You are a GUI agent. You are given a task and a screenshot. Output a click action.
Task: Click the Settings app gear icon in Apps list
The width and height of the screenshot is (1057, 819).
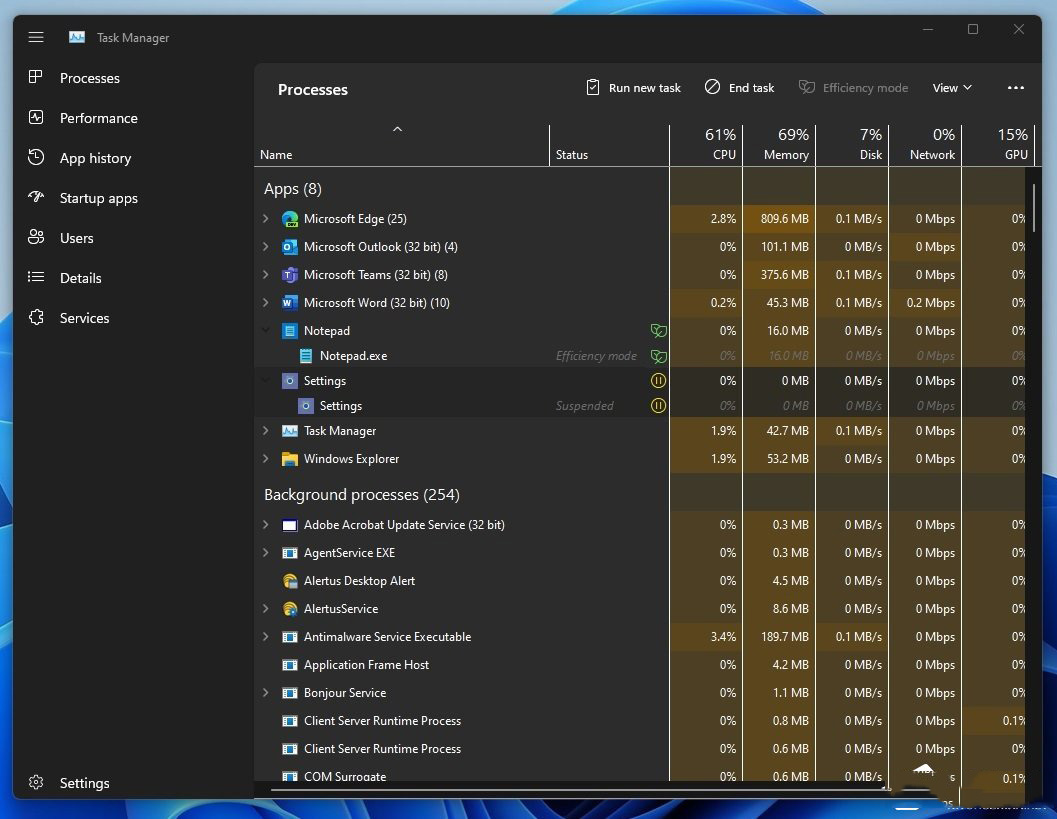290,381
